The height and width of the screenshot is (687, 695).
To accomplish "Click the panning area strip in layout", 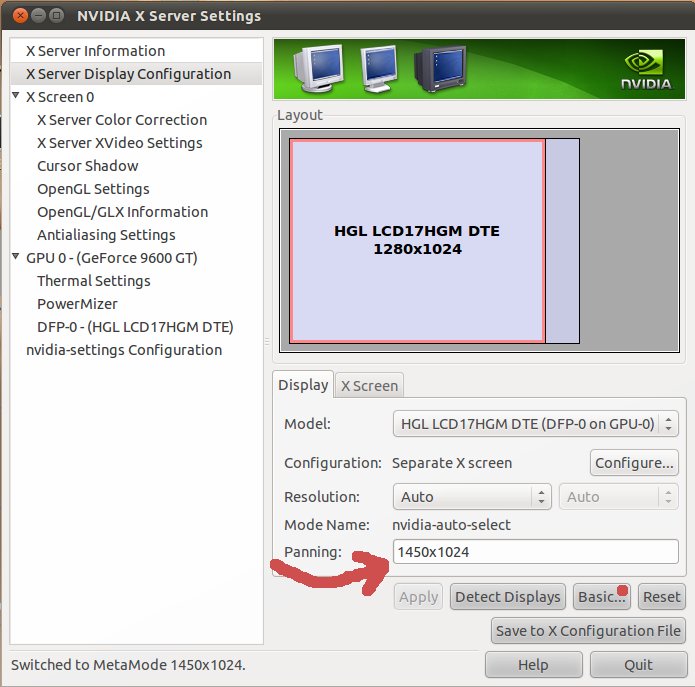I will tap(562, 241).
